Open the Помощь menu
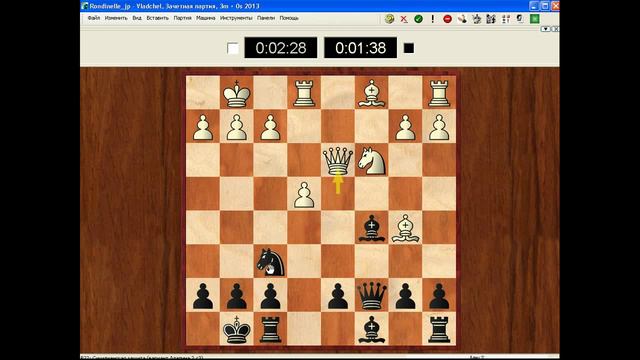Image resolution: width=640 pixels, height=360 pixels. click(289, 18)
